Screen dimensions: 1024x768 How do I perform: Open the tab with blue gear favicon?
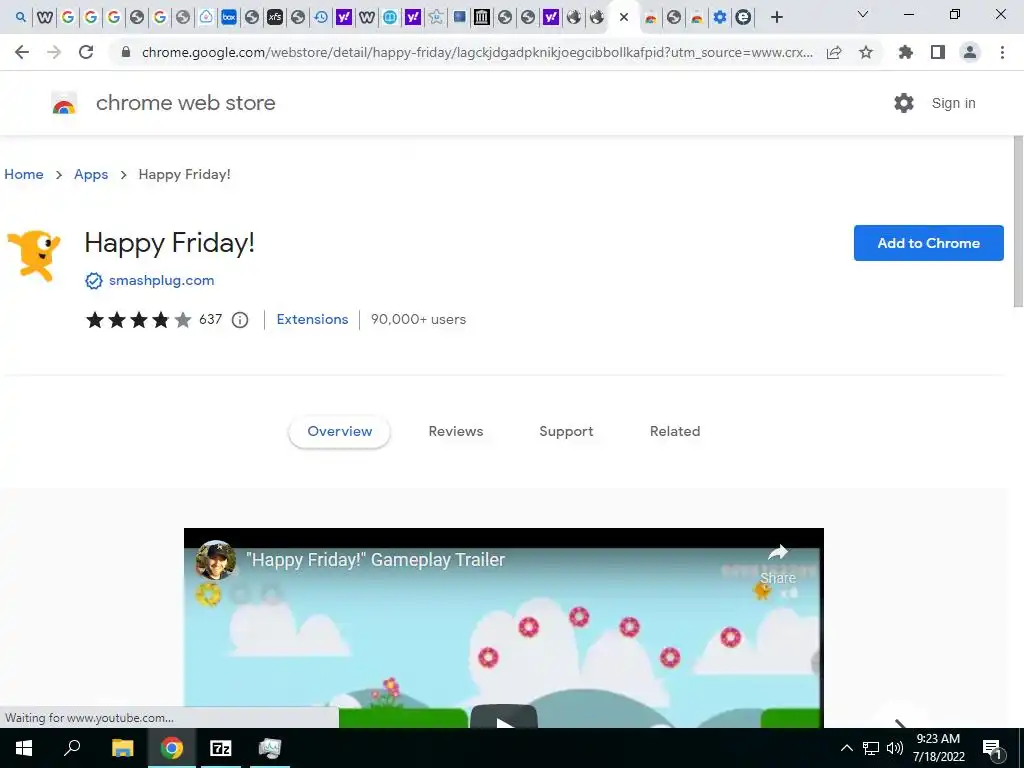[720, 17]
